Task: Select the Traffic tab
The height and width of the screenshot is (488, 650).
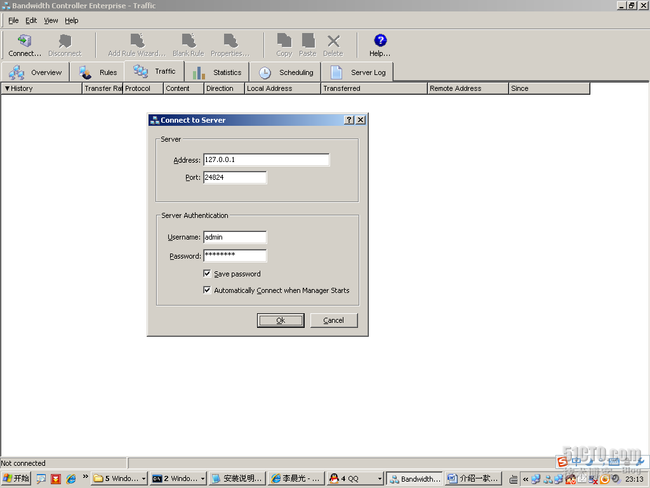Action: click(x=154, y=71)
